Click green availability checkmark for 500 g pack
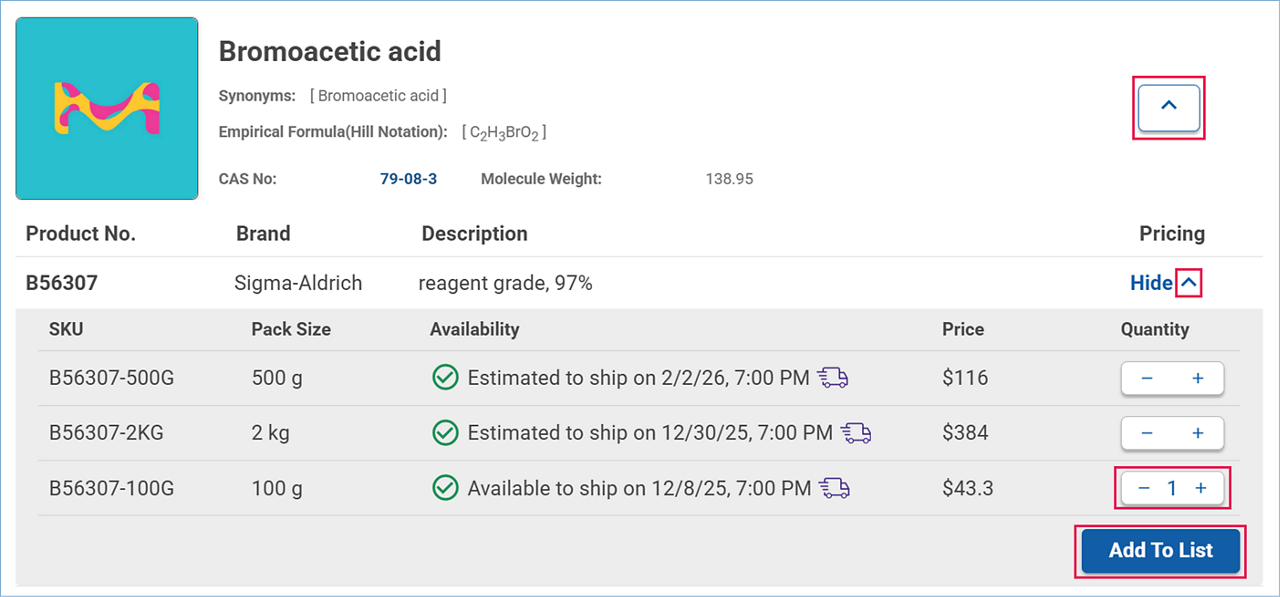Viewport: 1280px width, 597px height. pos(445,378)
